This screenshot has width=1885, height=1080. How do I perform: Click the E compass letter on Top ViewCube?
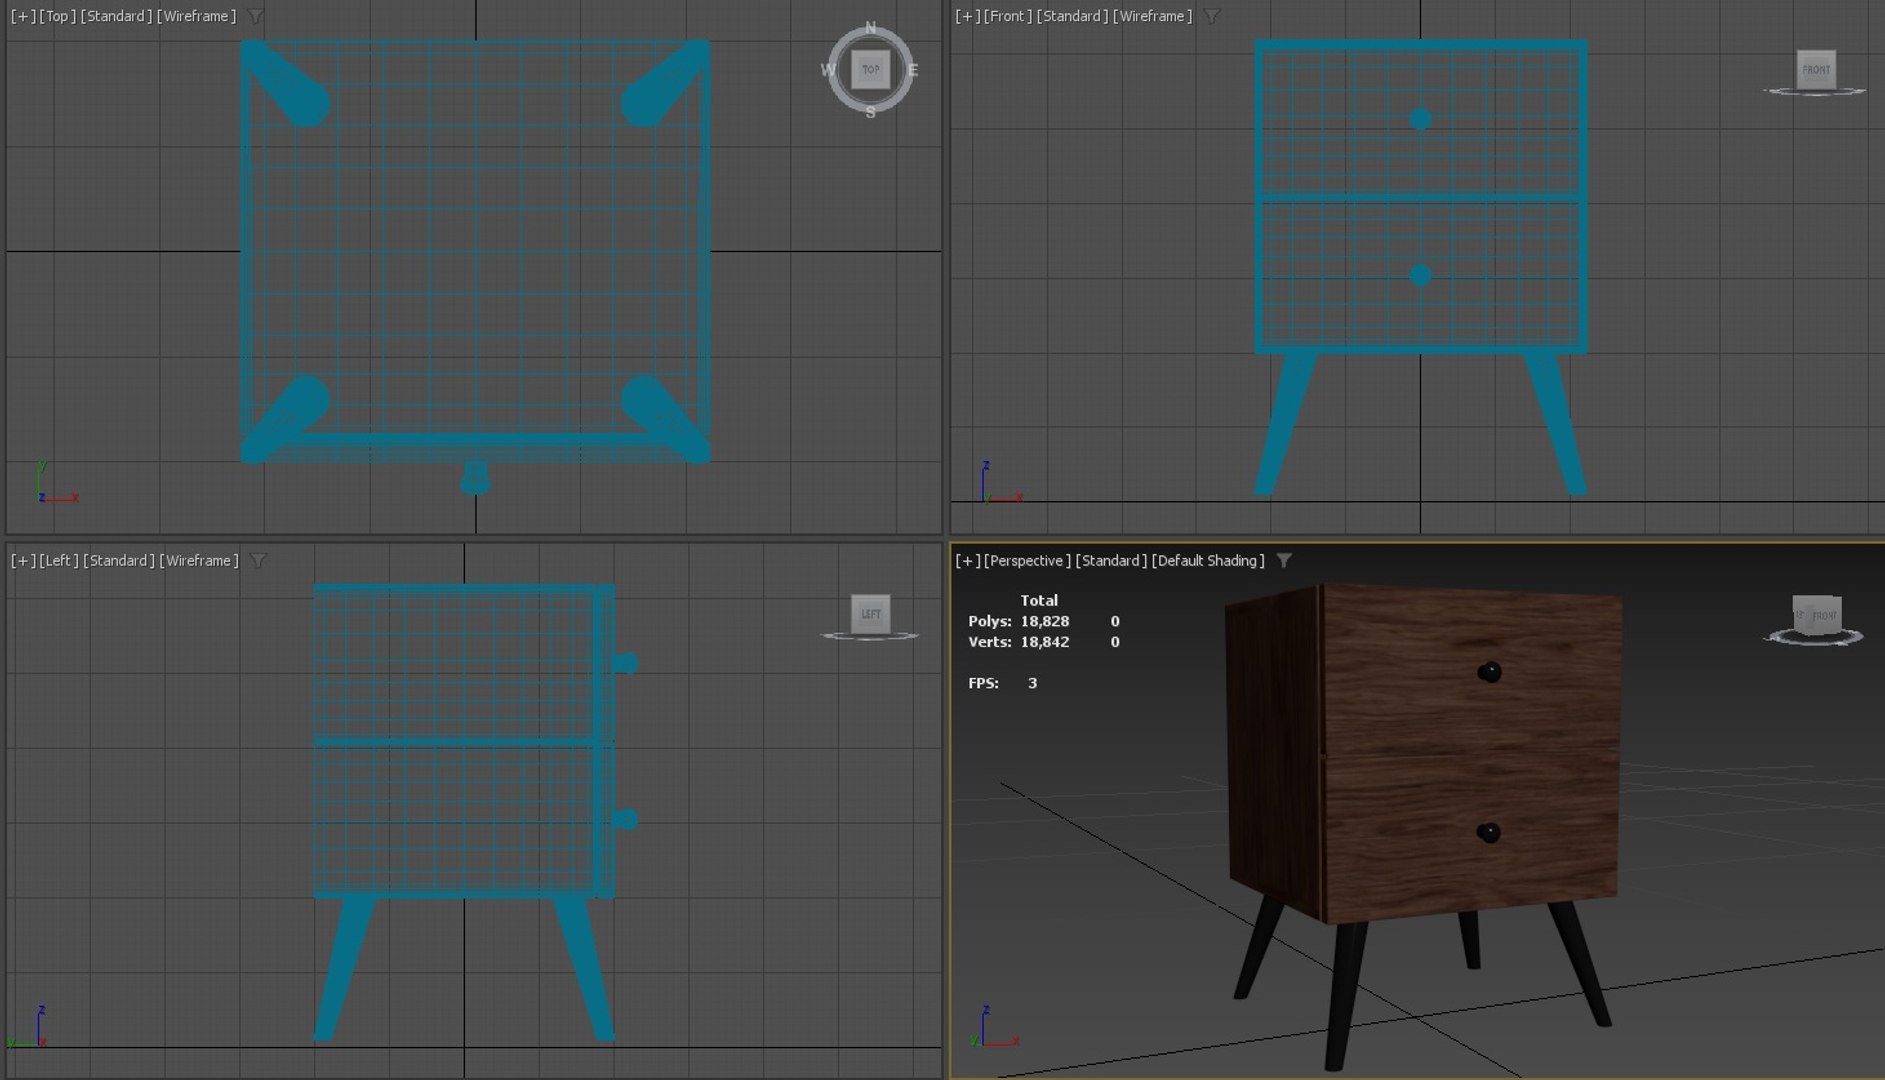[x=912, y=70]
